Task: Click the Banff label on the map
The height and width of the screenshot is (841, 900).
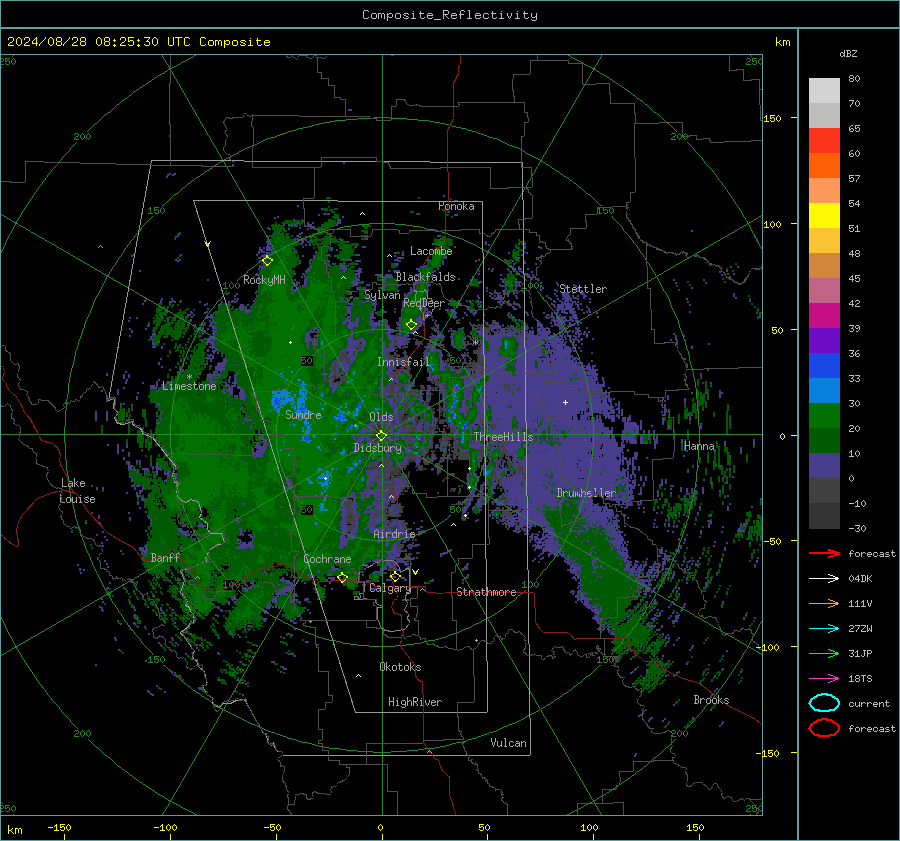Action: [165, 557]
